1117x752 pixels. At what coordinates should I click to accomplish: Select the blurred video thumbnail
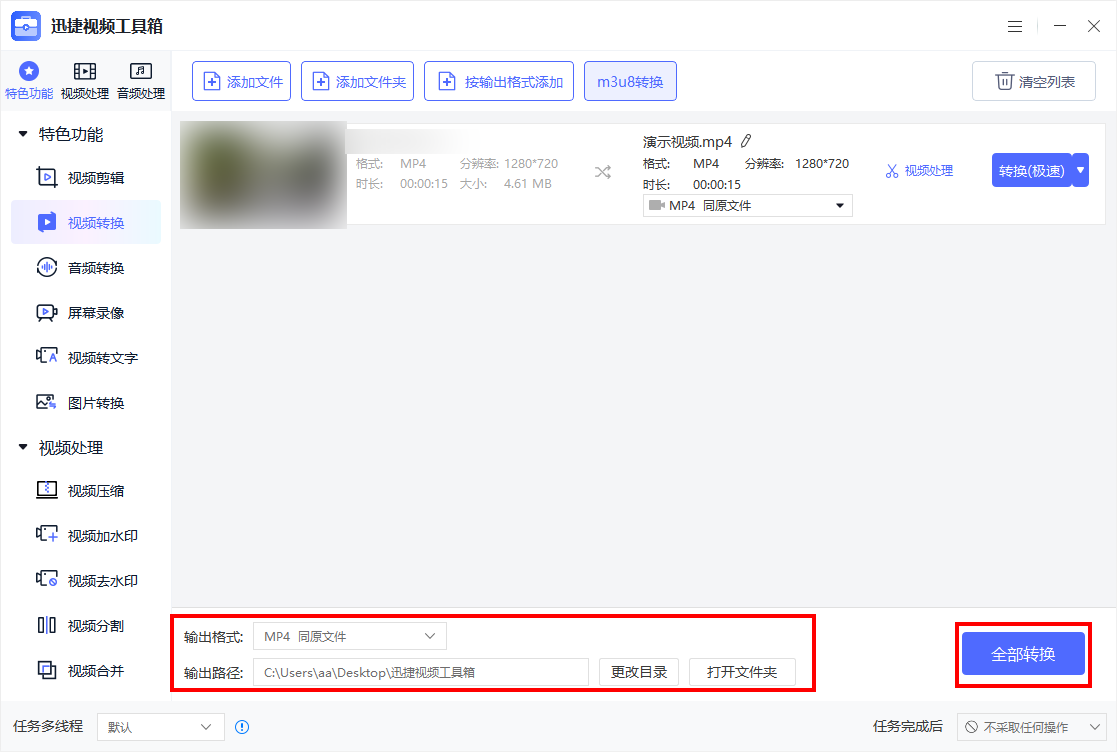(x=264, y=174)
